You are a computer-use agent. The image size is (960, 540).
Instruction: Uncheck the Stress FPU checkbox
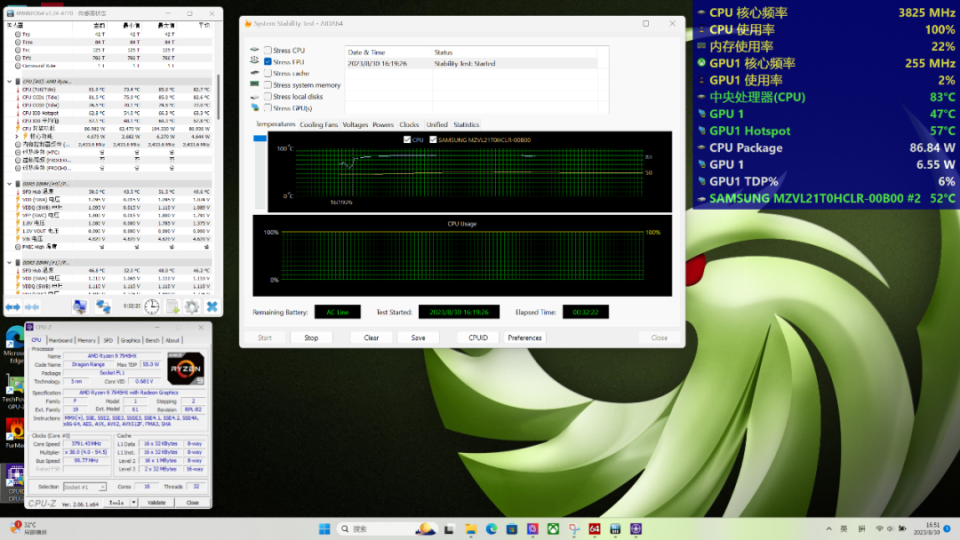(x=268, y=62)
